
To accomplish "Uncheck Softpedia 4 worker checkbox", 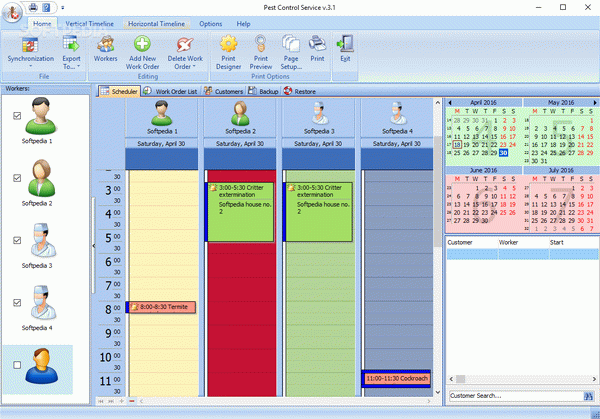I will (17, 303).
